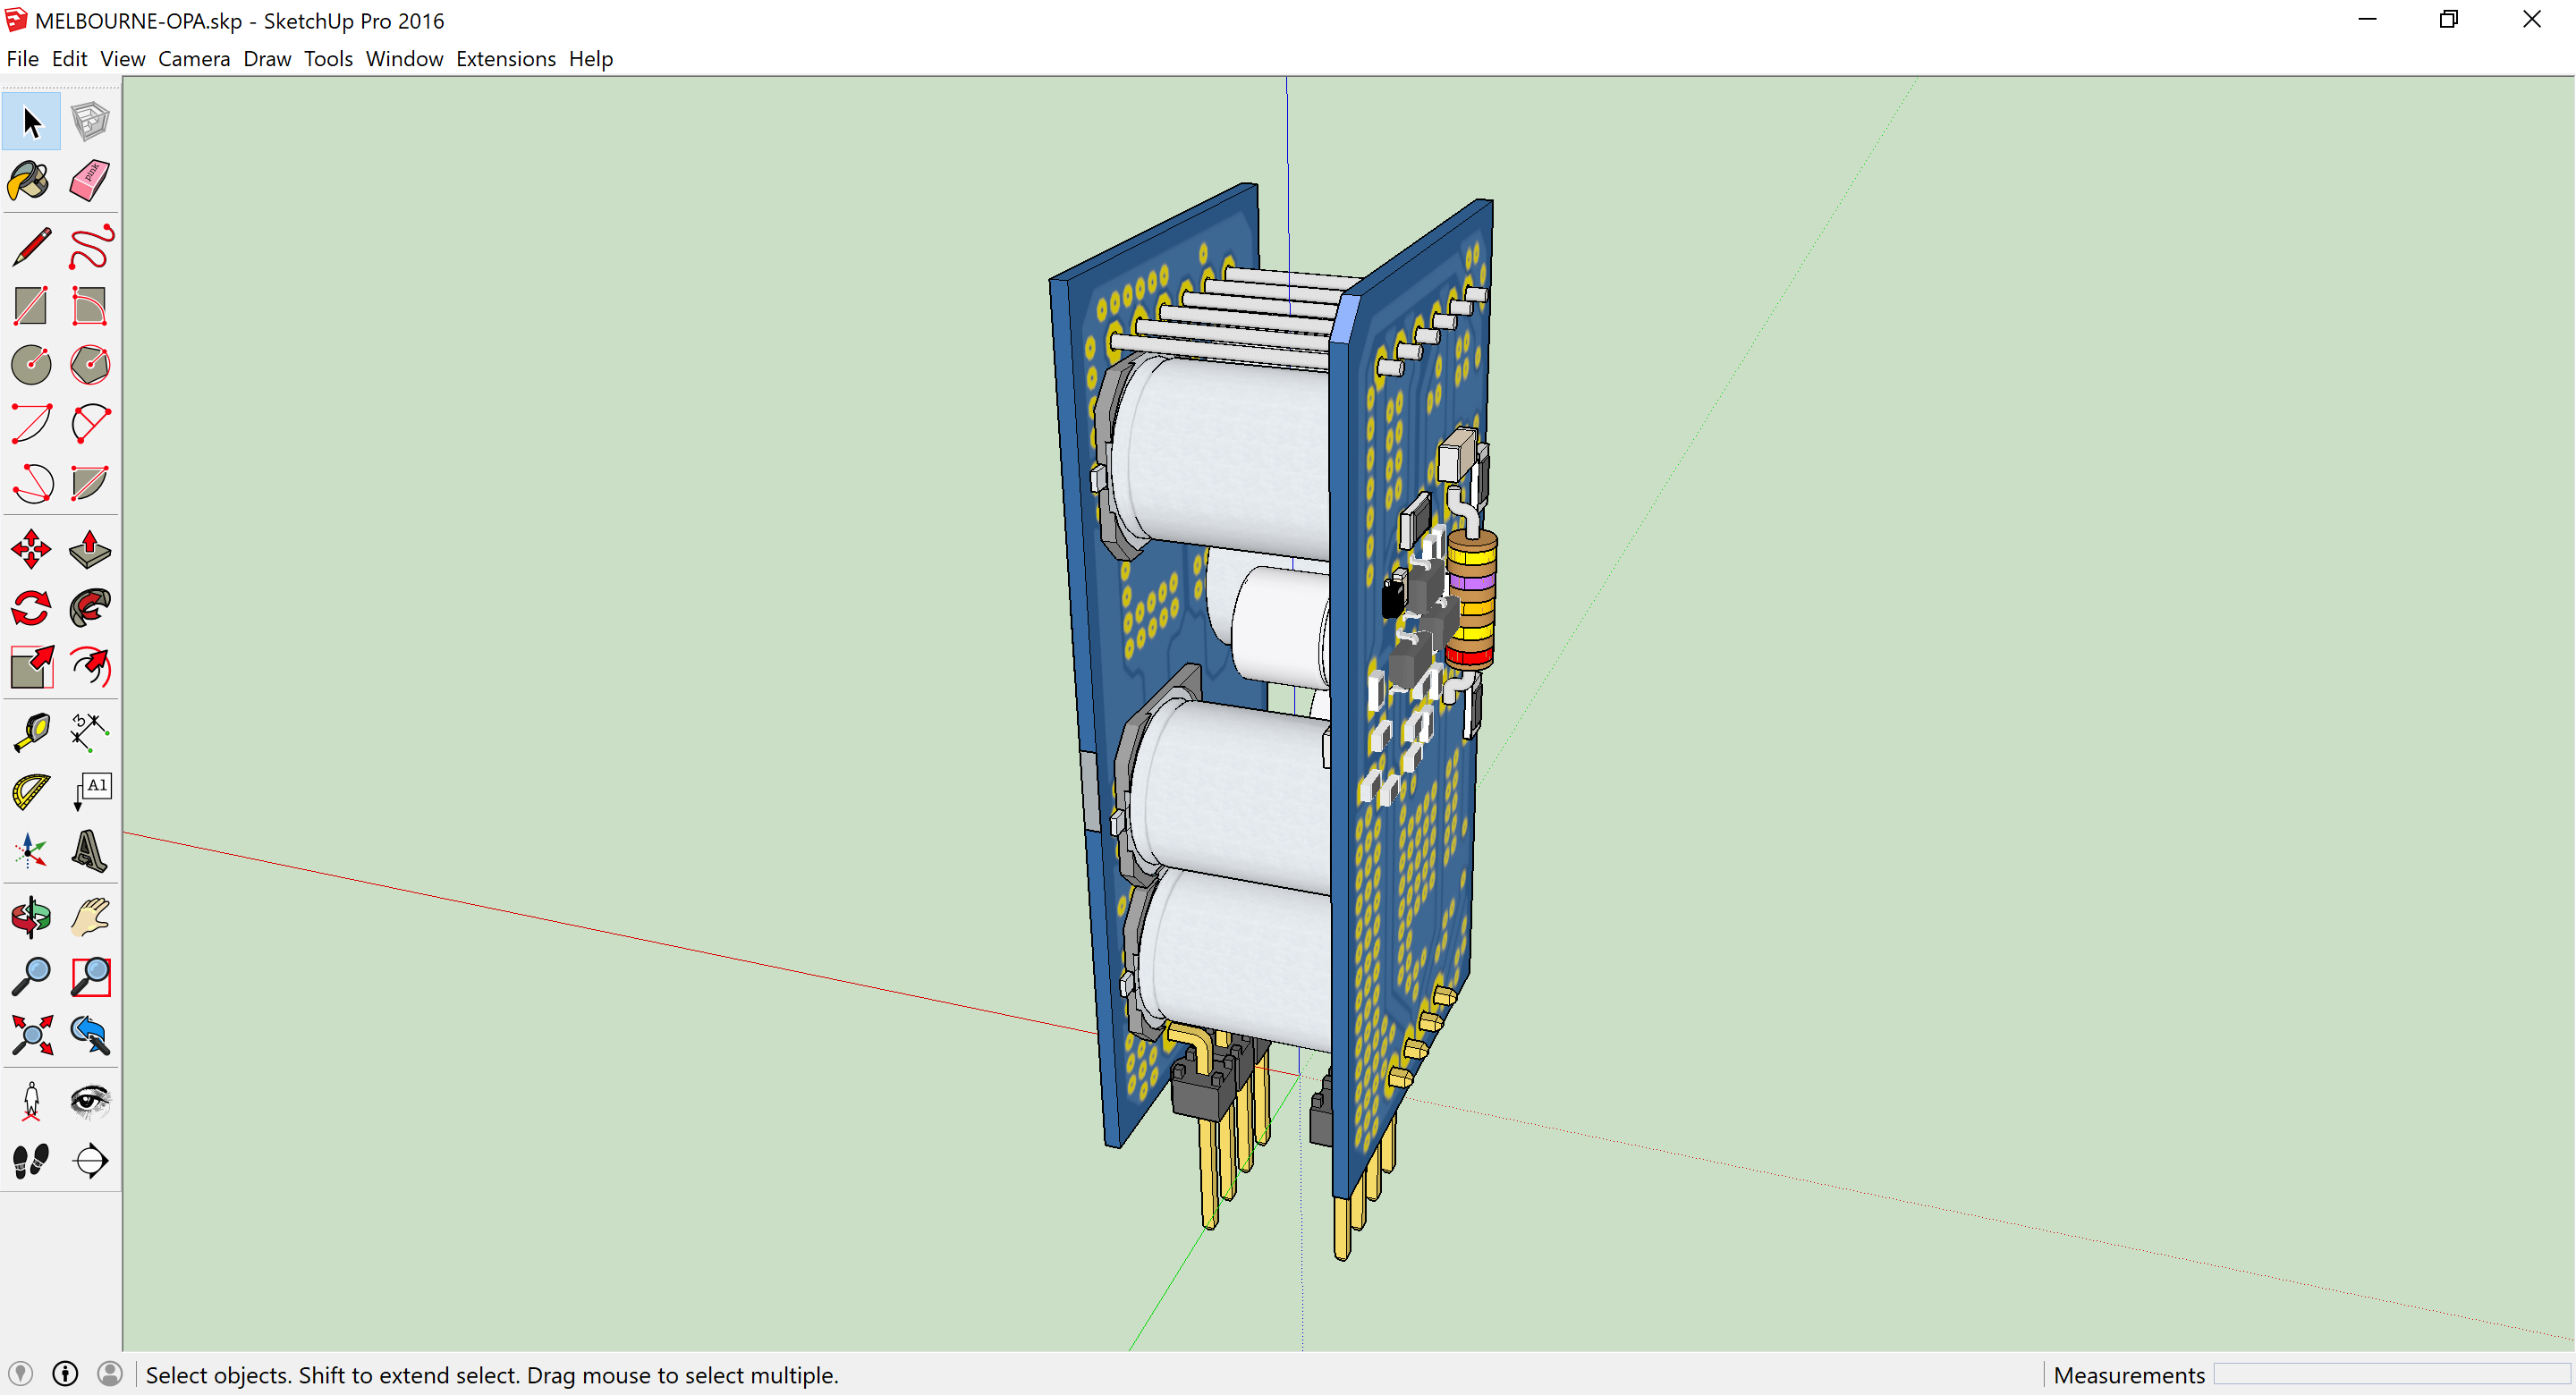Screen dimensions: 2576x1395
Task: Open the View menu
Action: click(122, 58)
